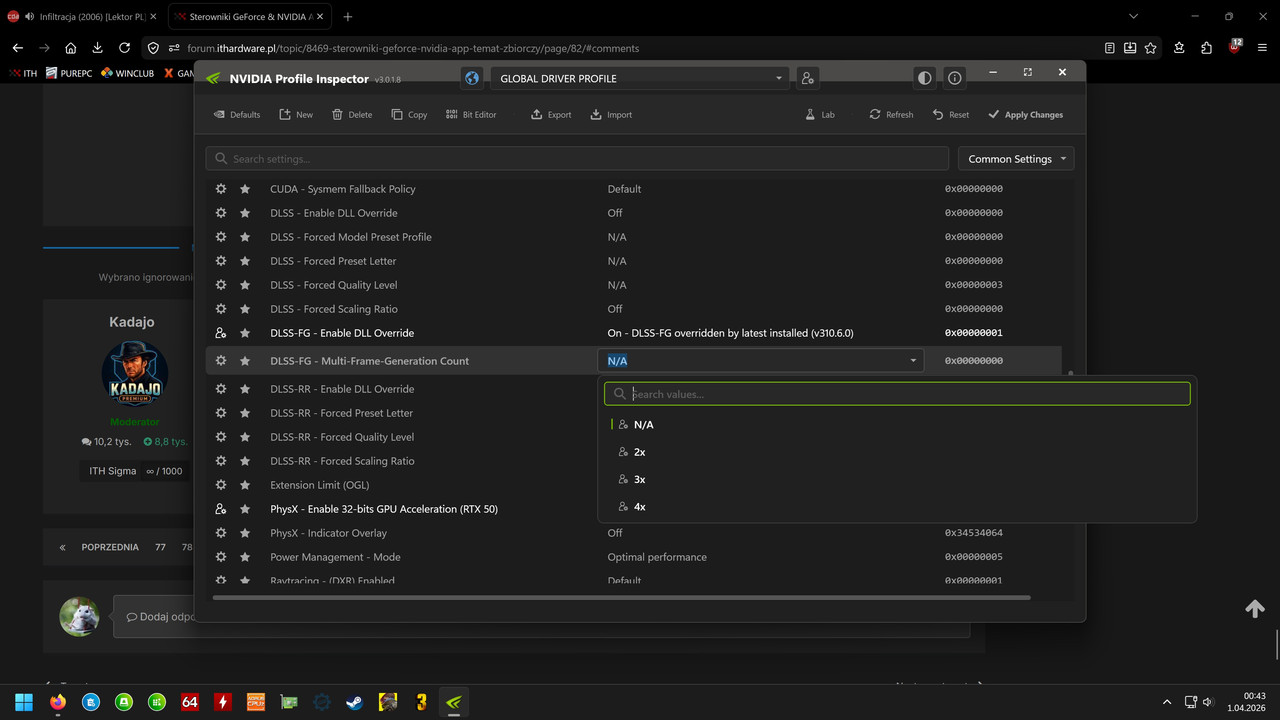Reset the profile settings
This screenshot has height=720, width=1280.
[x=951, y=115]
